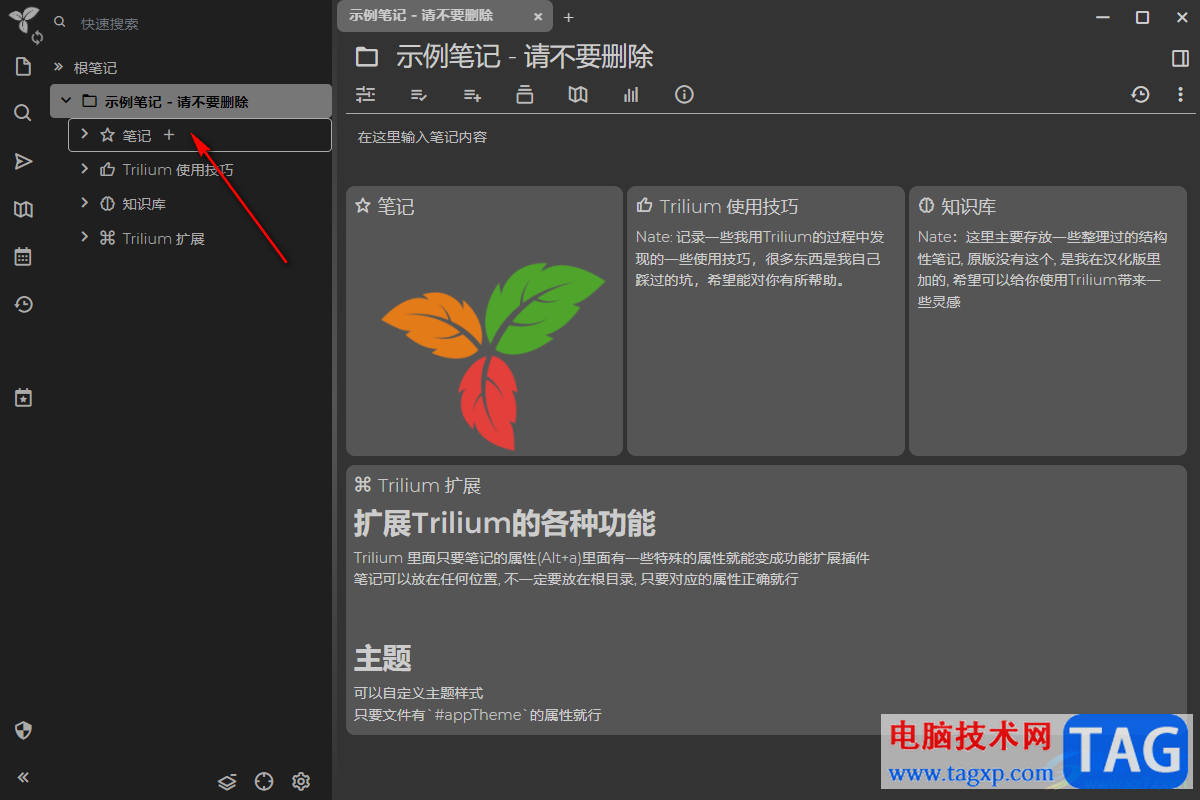This screenshot has height=800, width=1200.
Task: Open note actions three-dot menu
Action: click(1180, 95)
